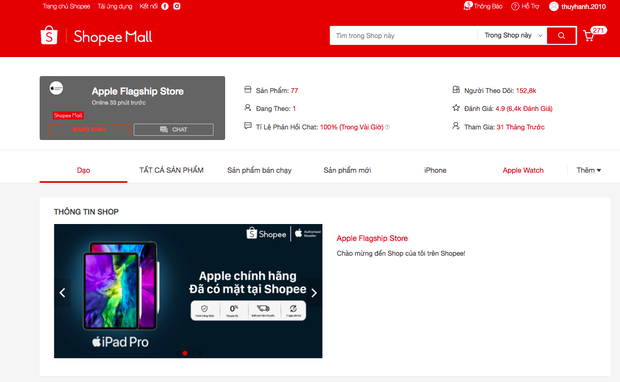
Task: Click the iPad Pro banner image
Action: (188, 291)
